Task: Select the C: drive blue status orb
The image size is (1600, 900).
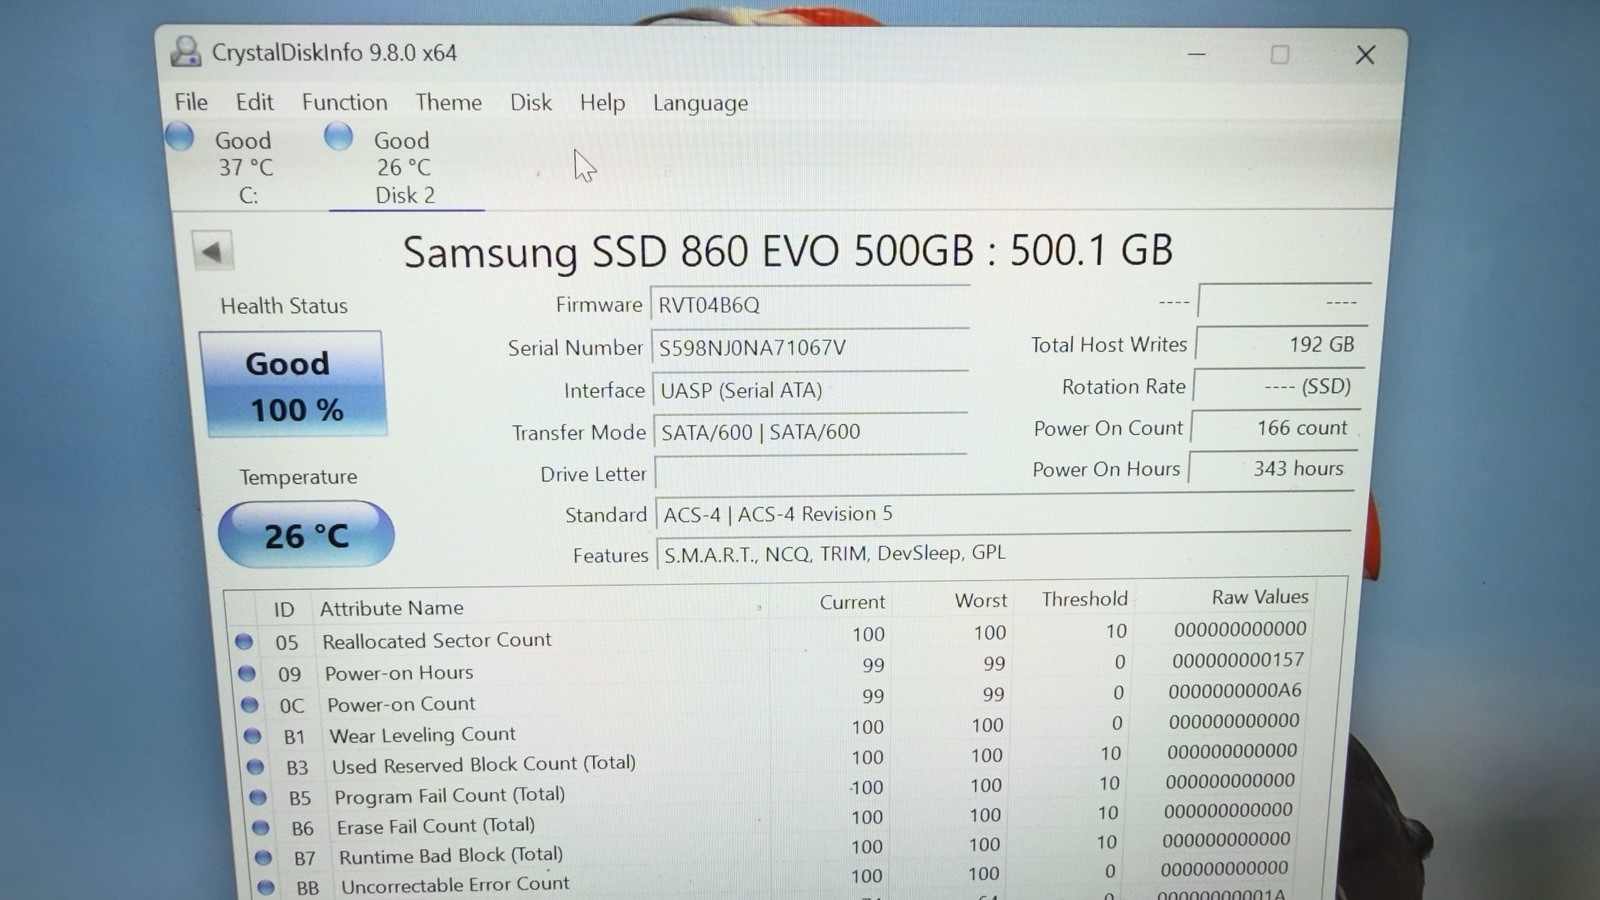Action: (x=180, y=136)
